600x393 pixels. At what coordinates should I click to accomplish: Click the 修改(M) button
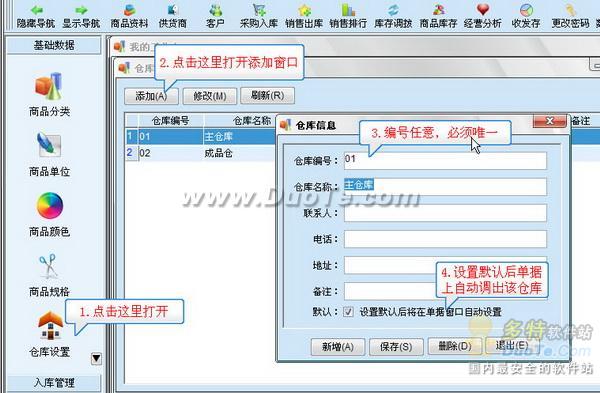[x=210, y=96]
